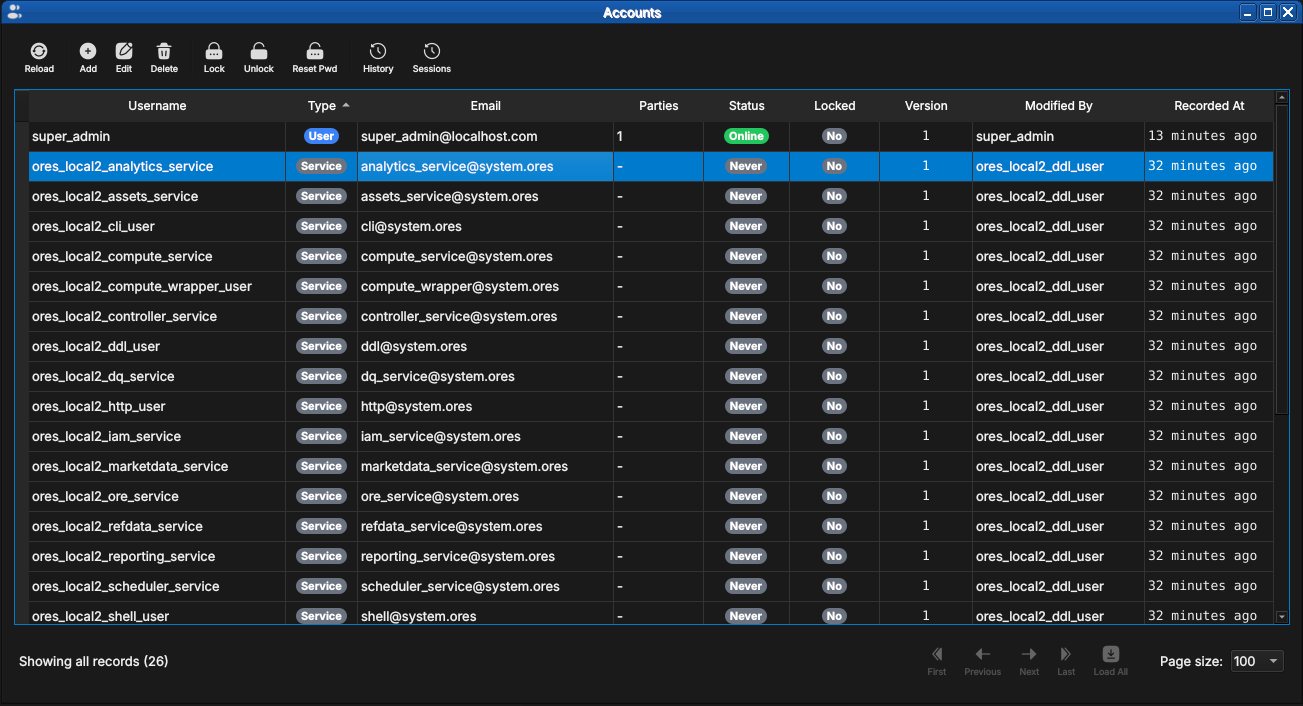Select ores_local2_analytics_service row
This screenshot has height=706, width=1303.
(x=651, y=166)
